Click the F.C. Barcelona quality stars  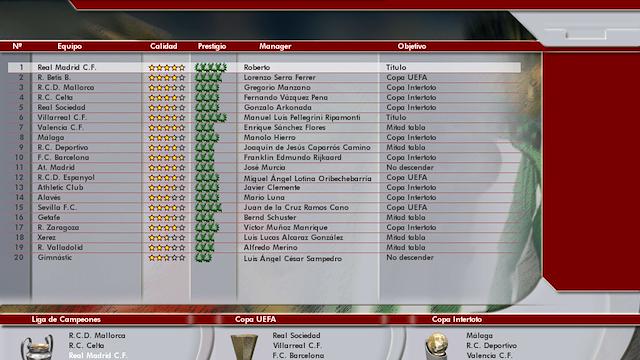(167, 158)
